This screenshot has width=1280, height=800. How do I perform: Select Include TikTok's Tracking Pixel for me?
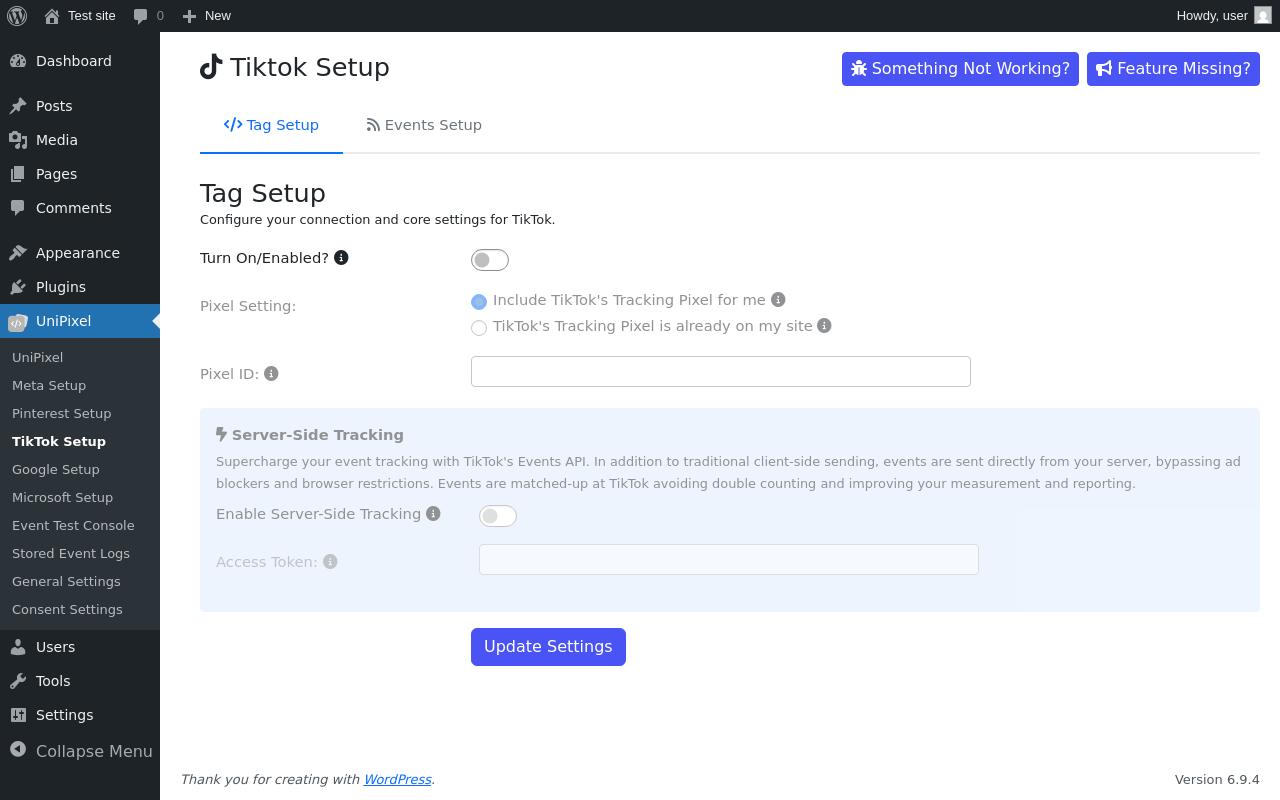(x=479, y=302)
